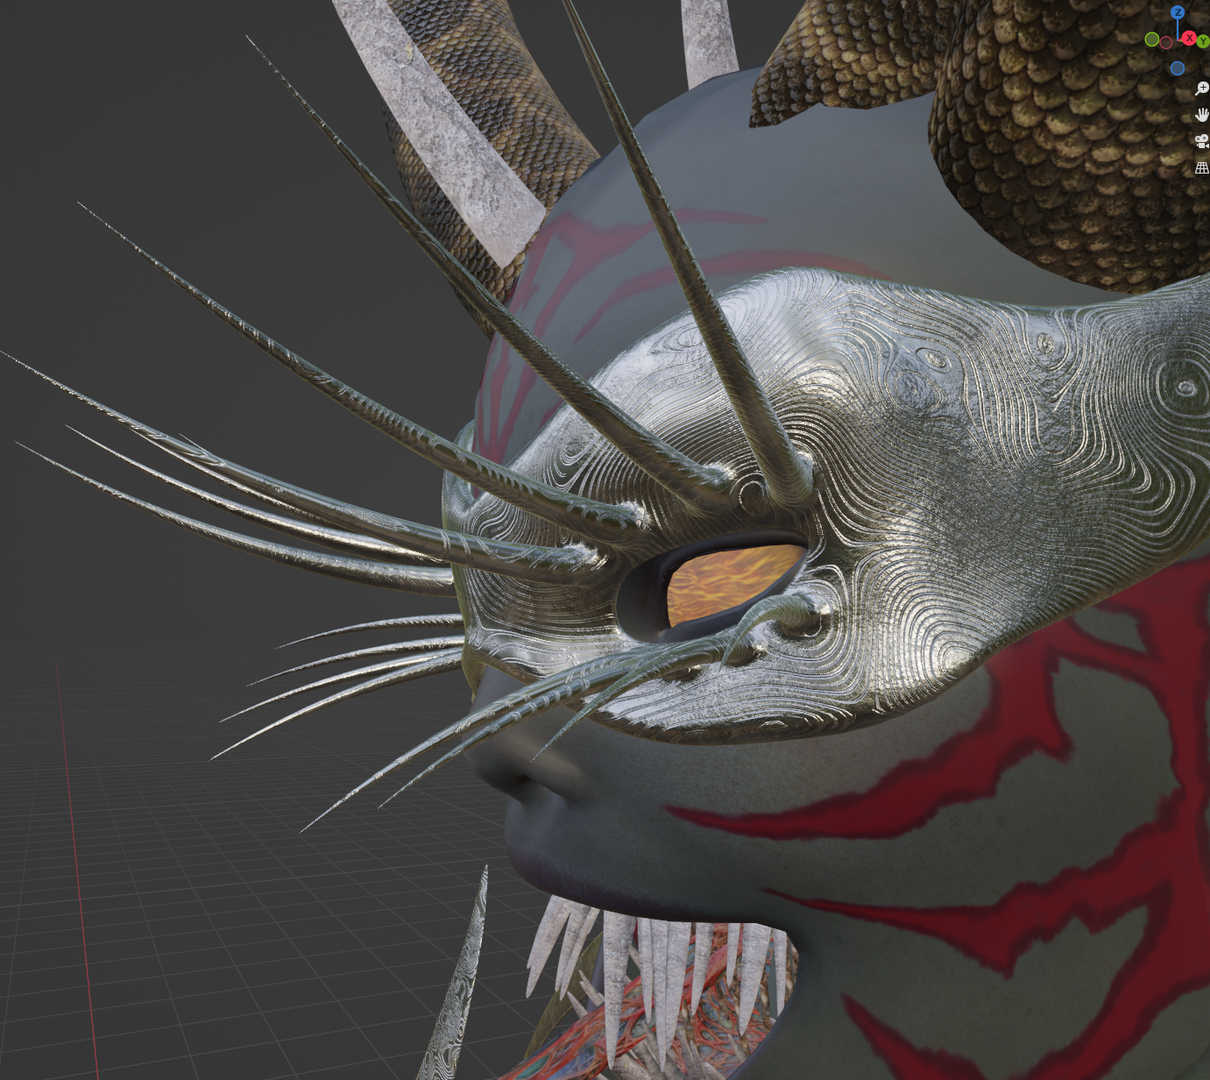
Task: Toggle perspective/orthographic grid icon
Action: (1202, 168)
